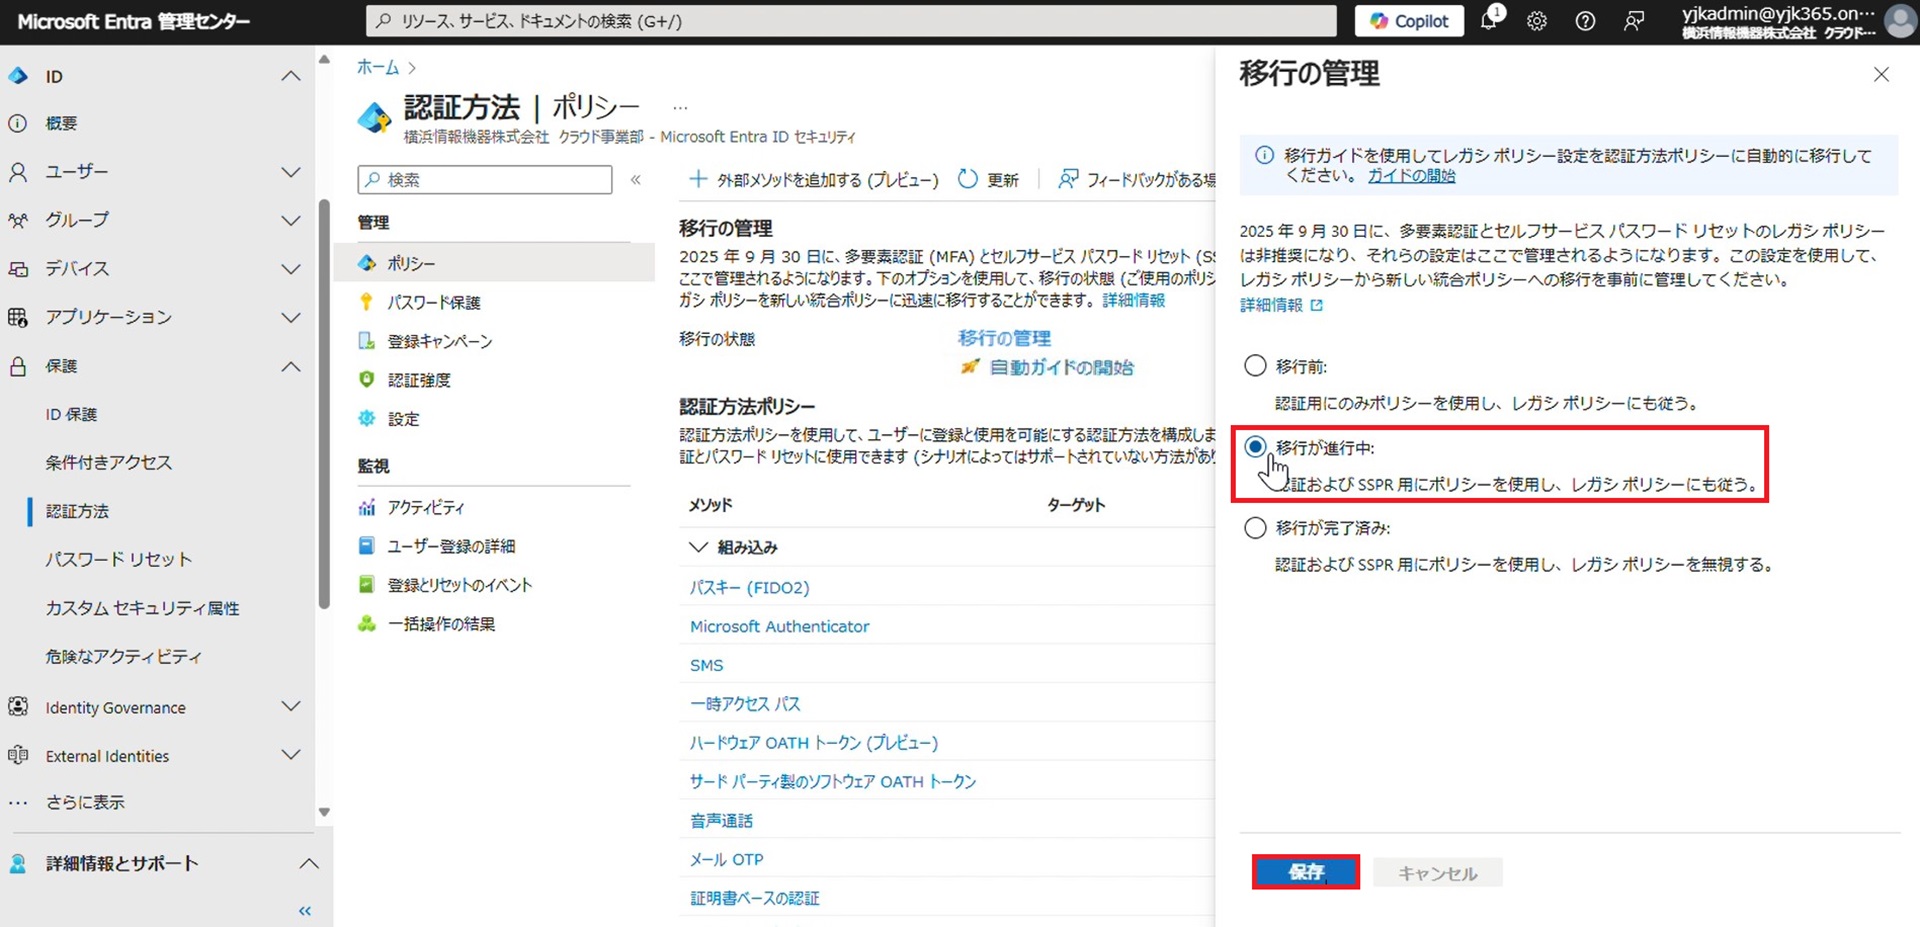Viewport: 1920px width, 927px height.
Task: Click the 検索 field in the menu panel
Action: [x=485, y=180]
